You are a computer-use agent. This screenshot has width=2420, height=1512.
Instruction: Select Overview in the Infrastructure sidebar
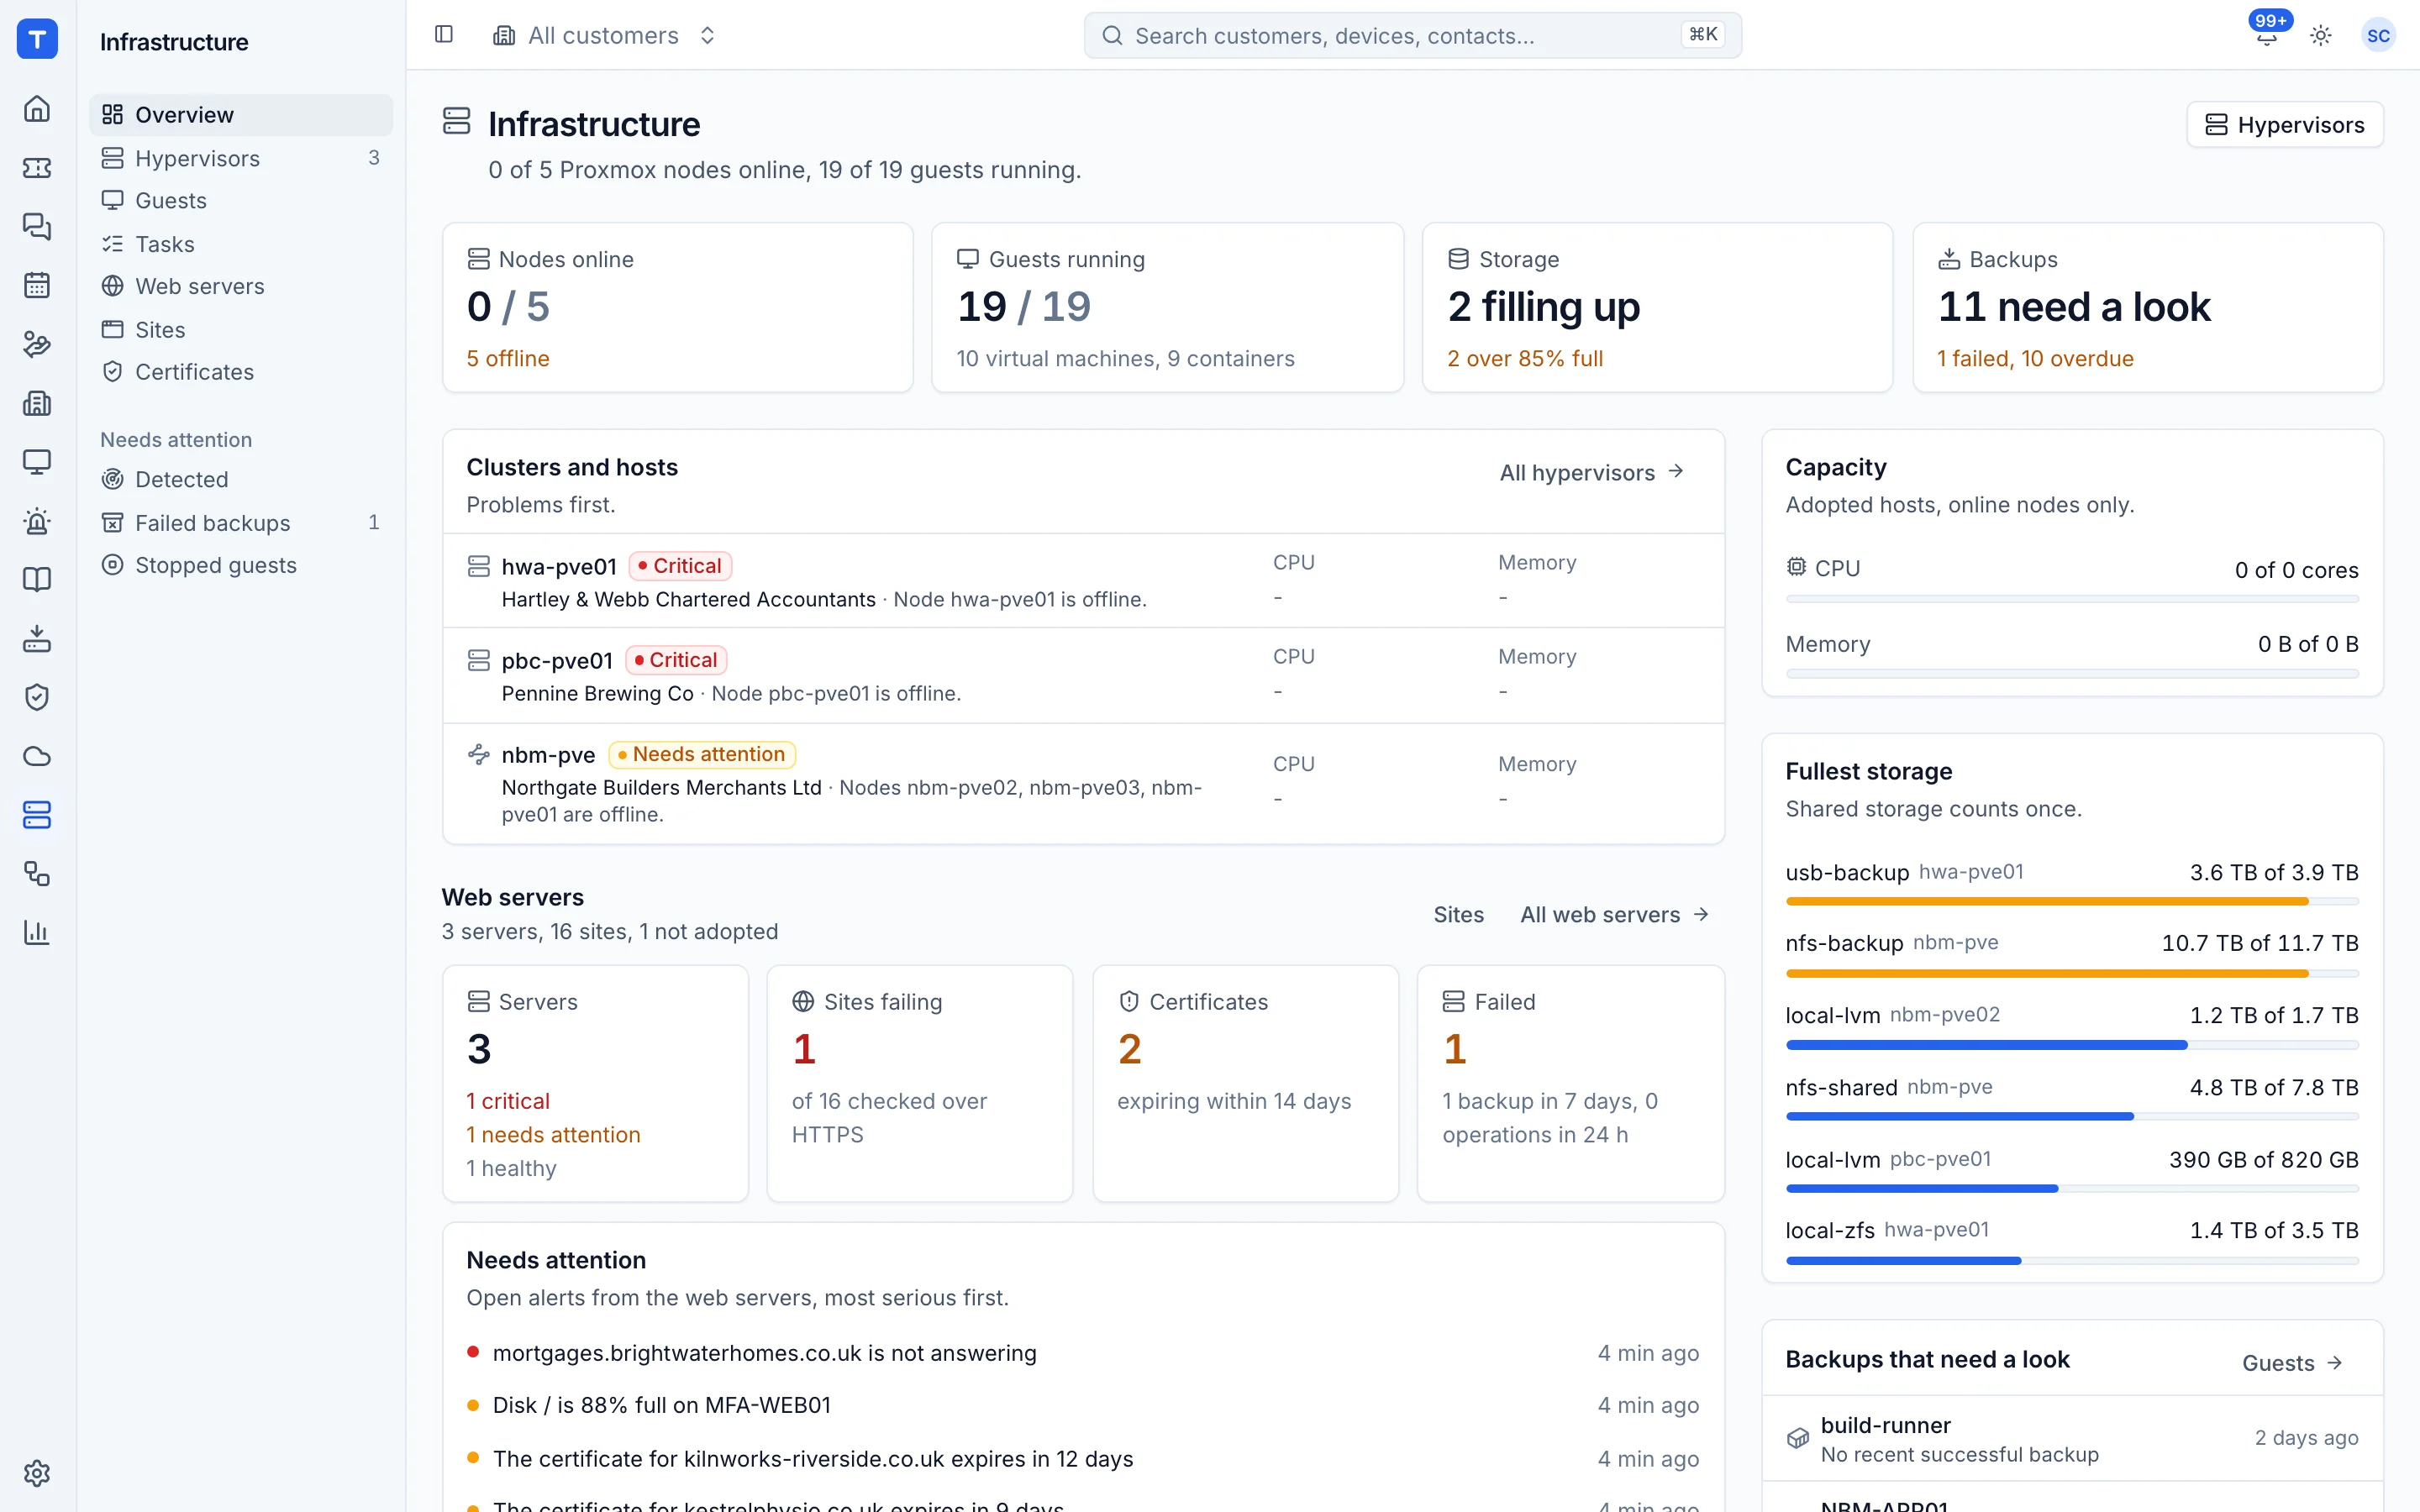pos(241,115)
